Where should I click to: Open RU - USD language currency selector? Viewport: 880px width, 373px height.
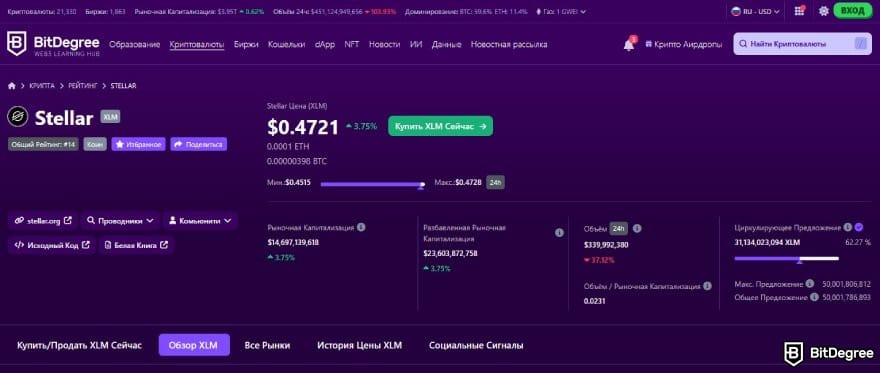755,11
